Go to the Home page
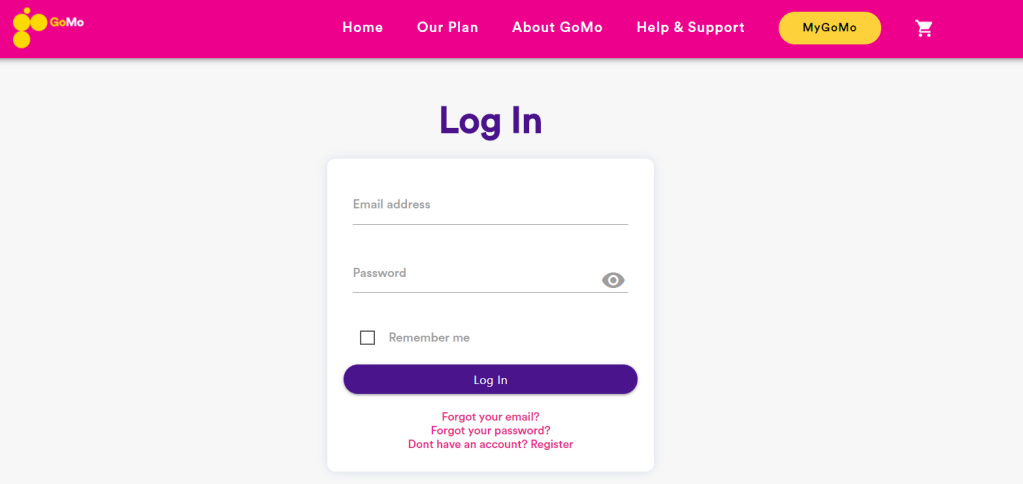This screenshot has height=484, width=1023. pos(362,28)
